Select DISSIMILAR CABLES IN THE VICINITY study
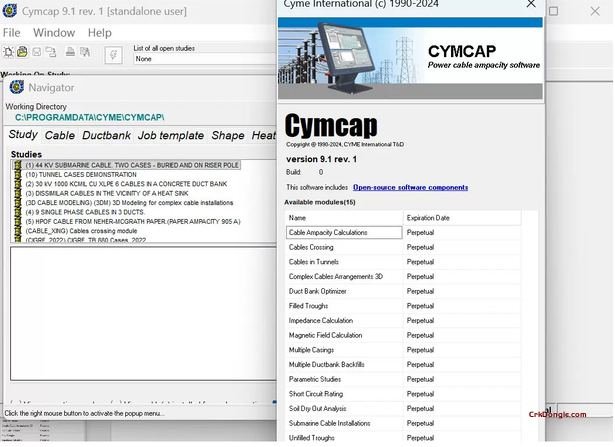Viewport: 615px width, 447px height. pyautogui.click(x=107, y=194)
